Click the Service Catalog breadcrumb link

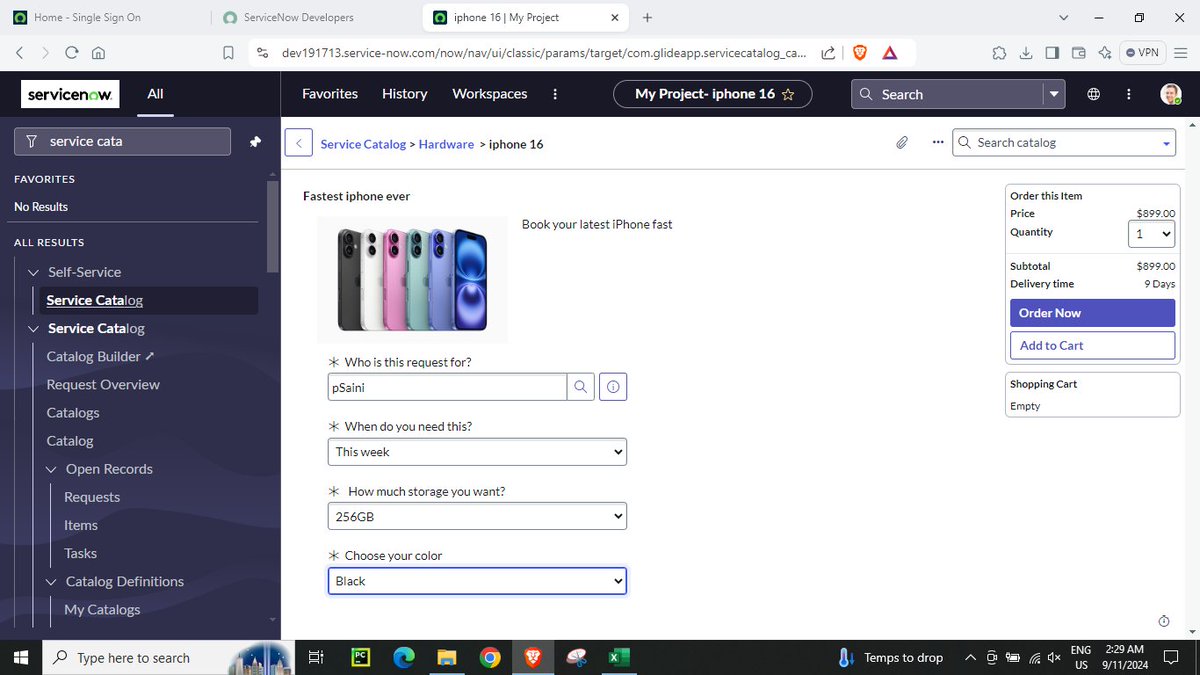(x=363, y=144)
